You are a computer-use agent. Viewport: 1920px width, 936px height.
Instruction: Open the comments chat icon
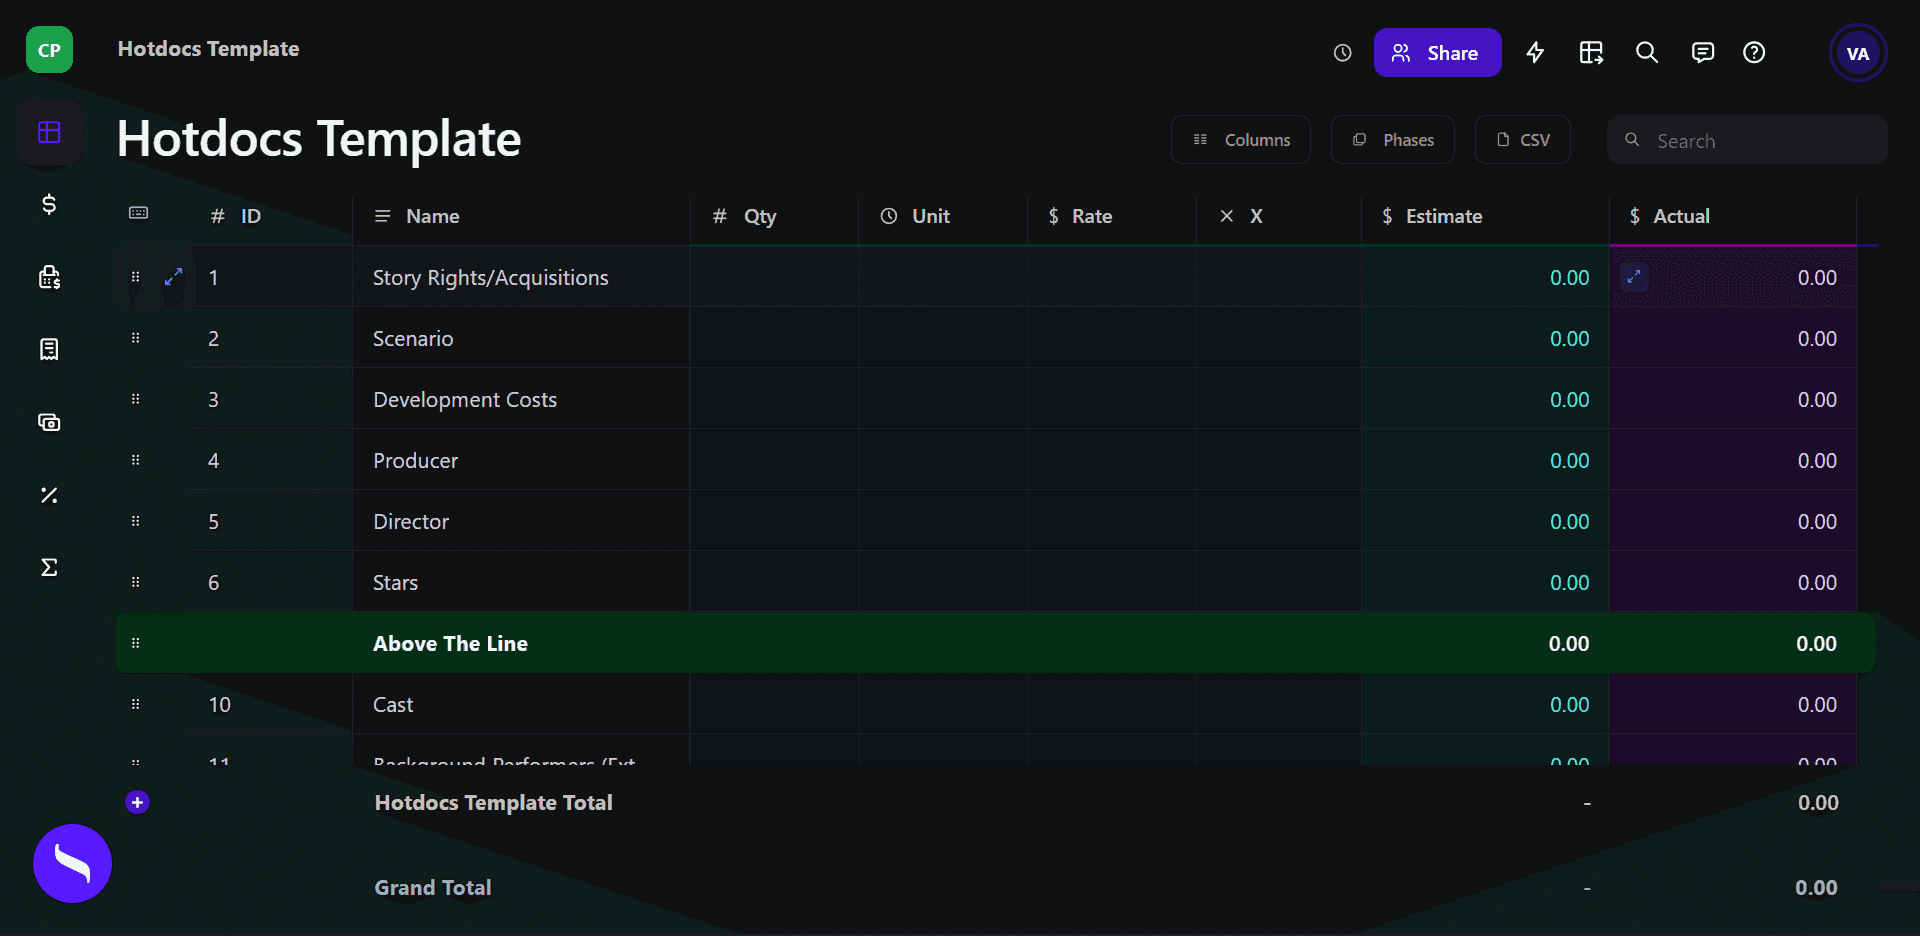click(x=1702, y=53)
